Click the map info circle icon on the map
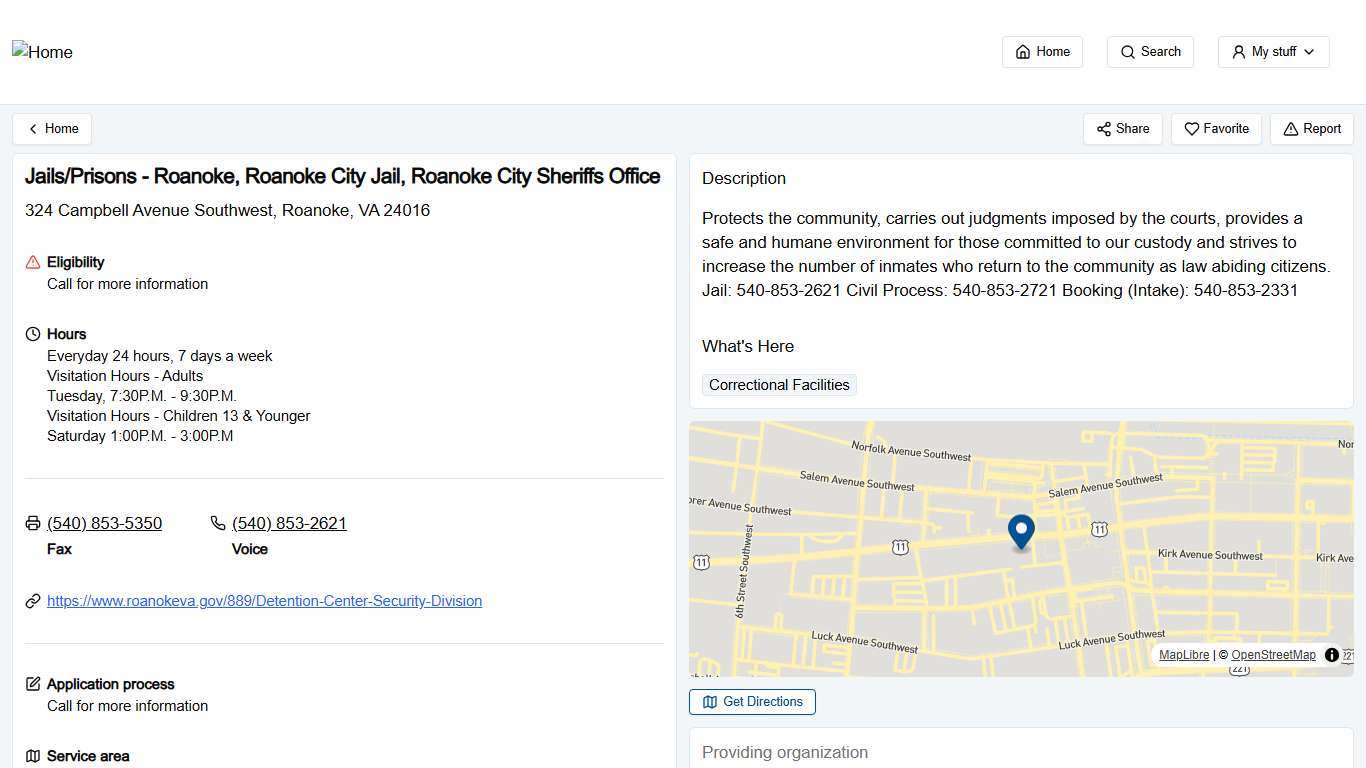The width and height of the screenshot is (1366, 768). [x=1331, y=655]
